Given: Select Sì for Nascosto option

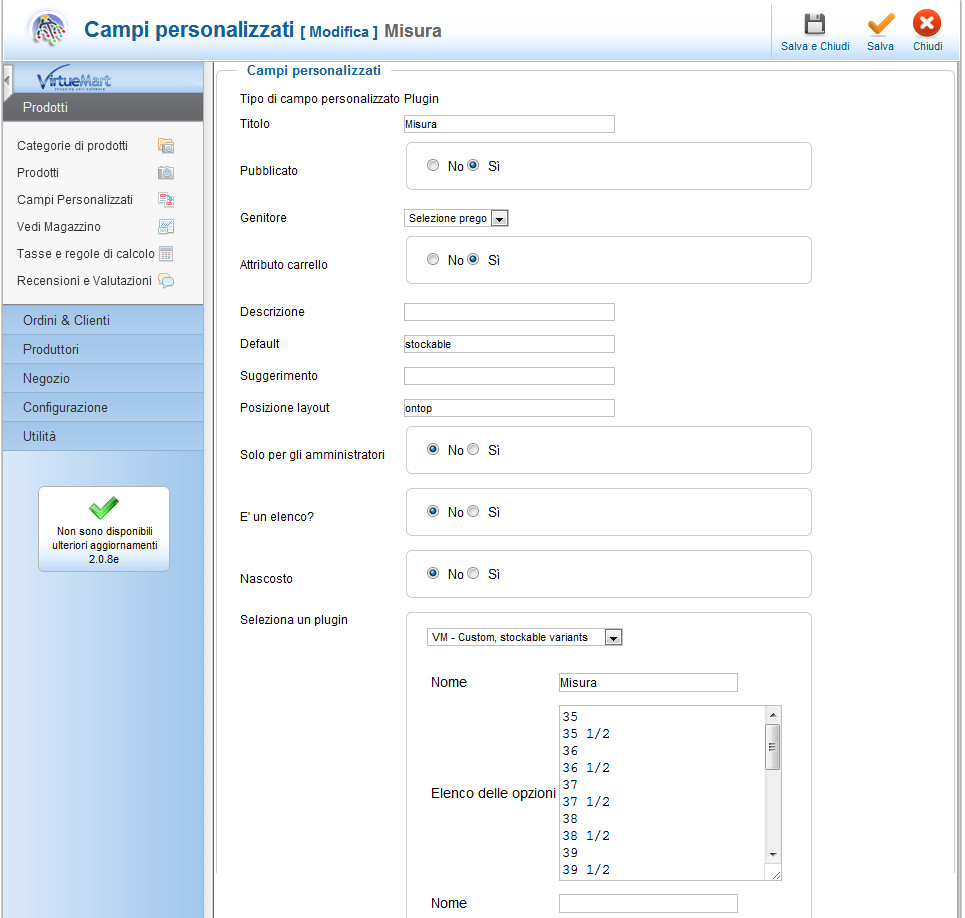Looking at the screenshot, I should [x=474, y=574].
